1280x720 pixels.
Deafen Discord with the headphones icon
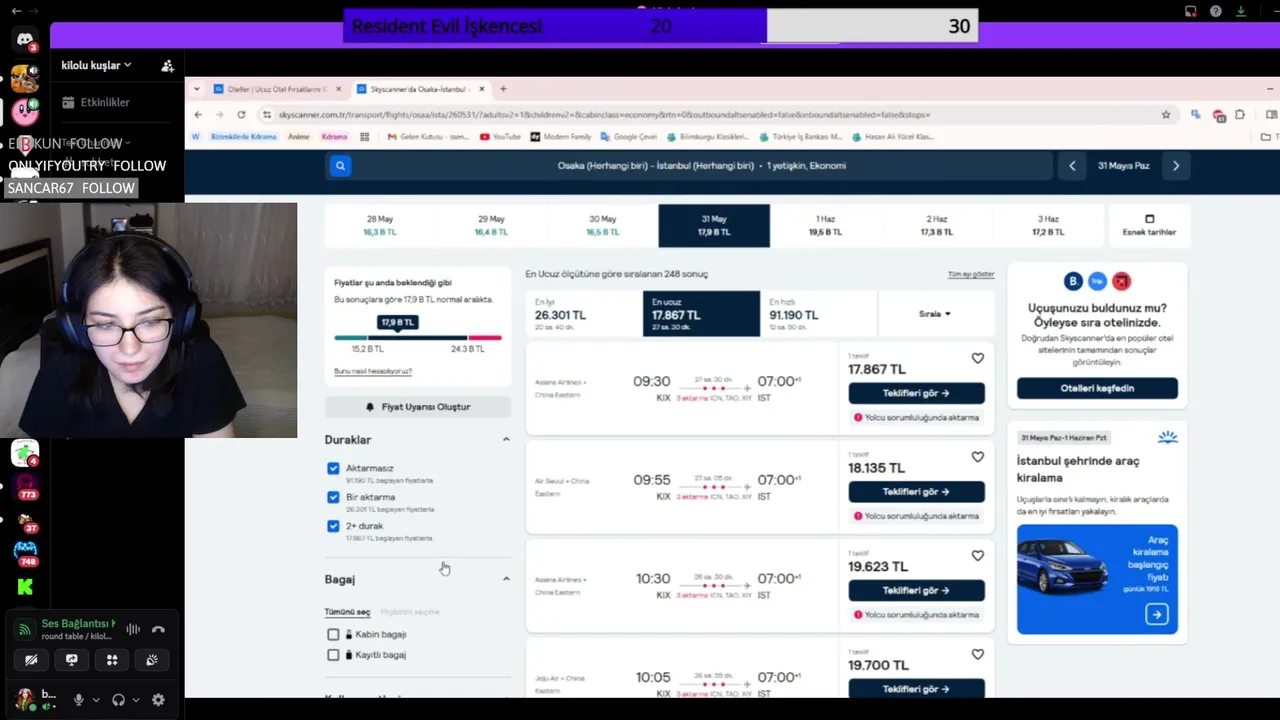tap(118, 700)
